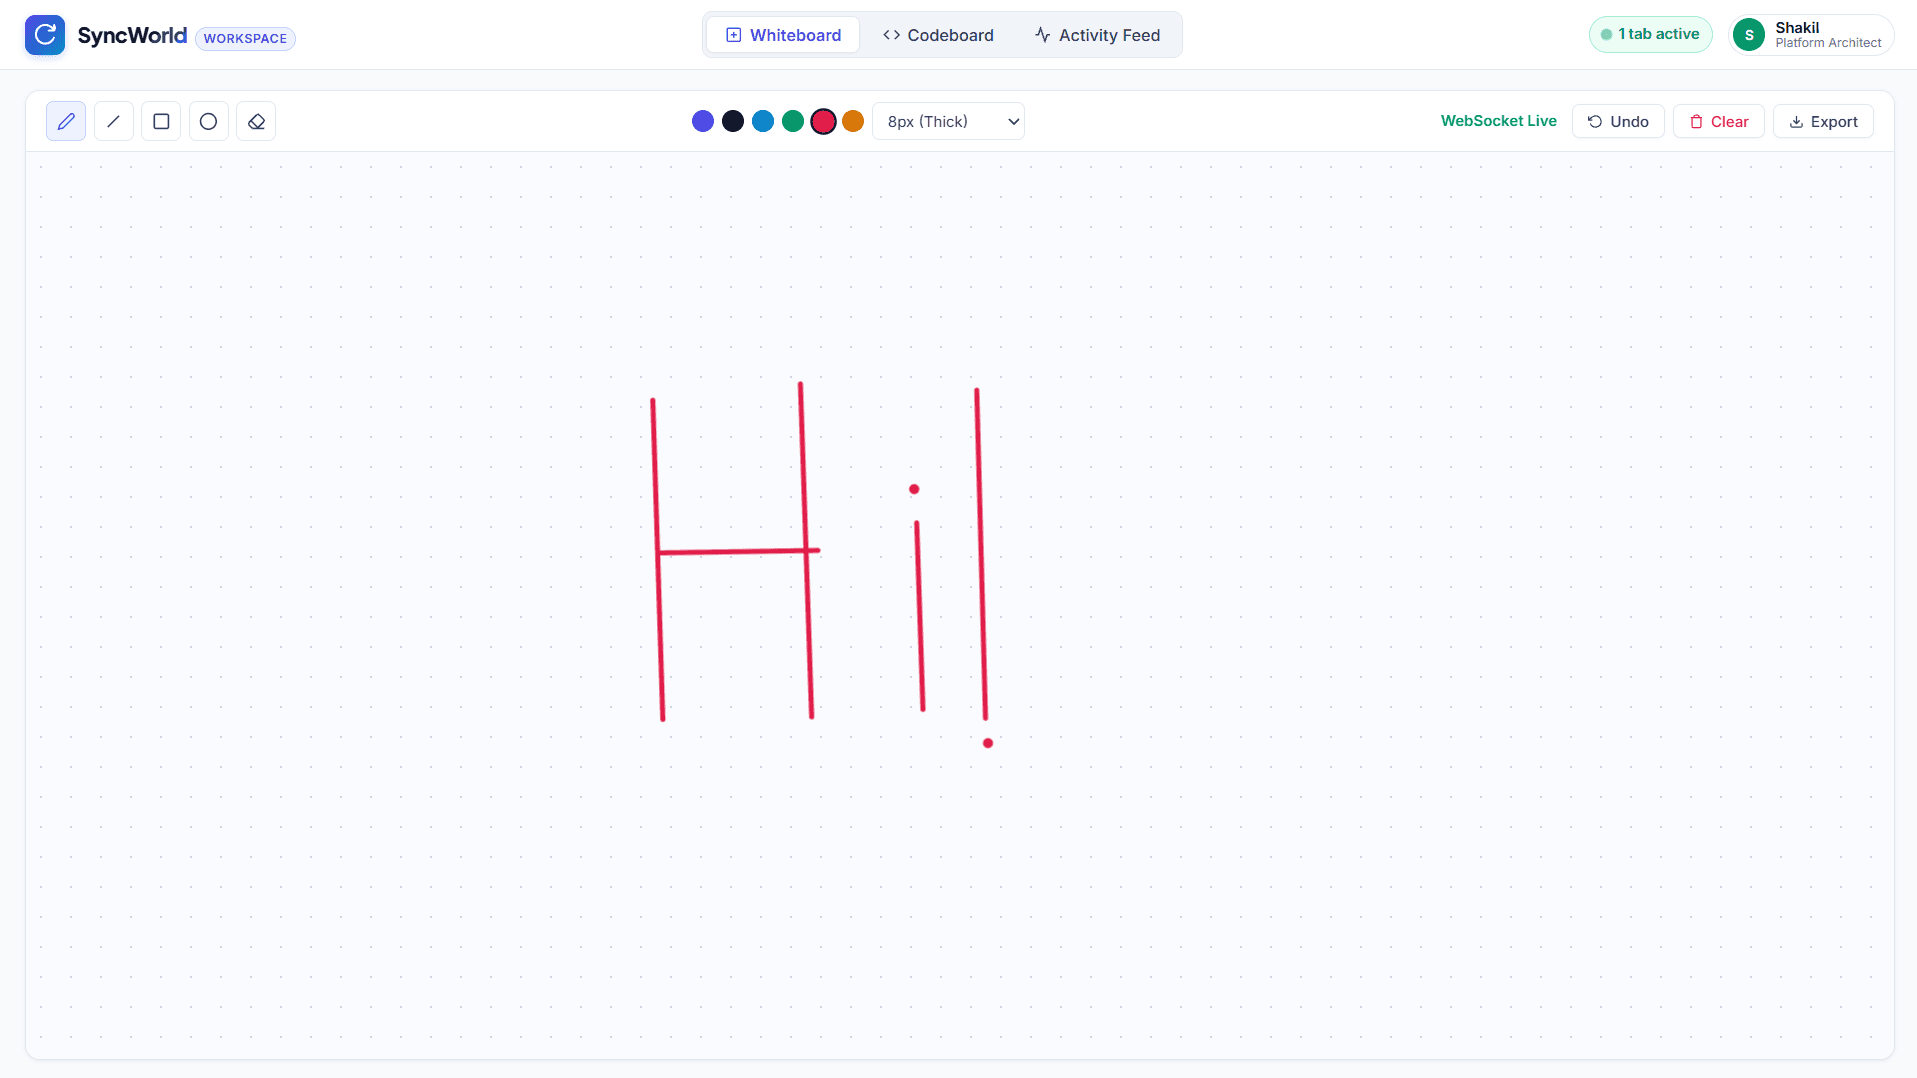Screen dimensions: 1917x1078
Task: Open the Activity Feed tab
Action: click(x=1097, y=35)
